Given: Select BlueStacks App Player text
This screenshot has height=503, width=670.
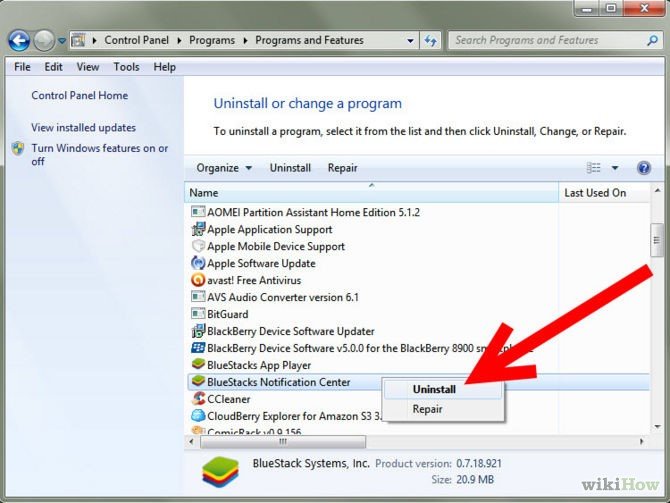Looking at the screenshot, I should click(x=259, y=365).
